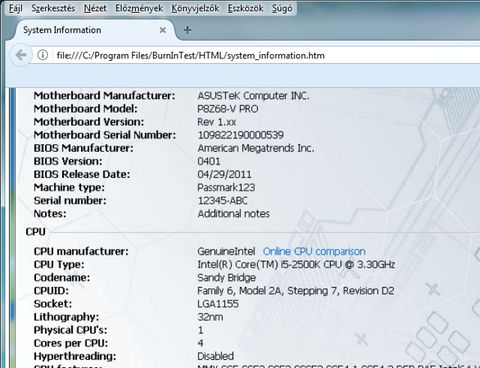Open the Nézet menu

click(95, 8)
